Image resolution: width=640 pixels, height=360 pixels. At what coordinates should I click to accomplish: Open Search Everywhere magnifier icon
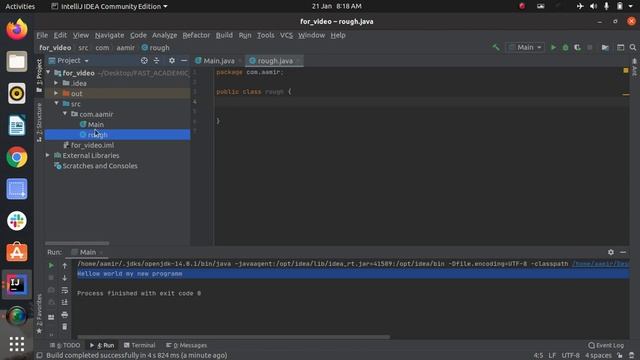(633, 47)
